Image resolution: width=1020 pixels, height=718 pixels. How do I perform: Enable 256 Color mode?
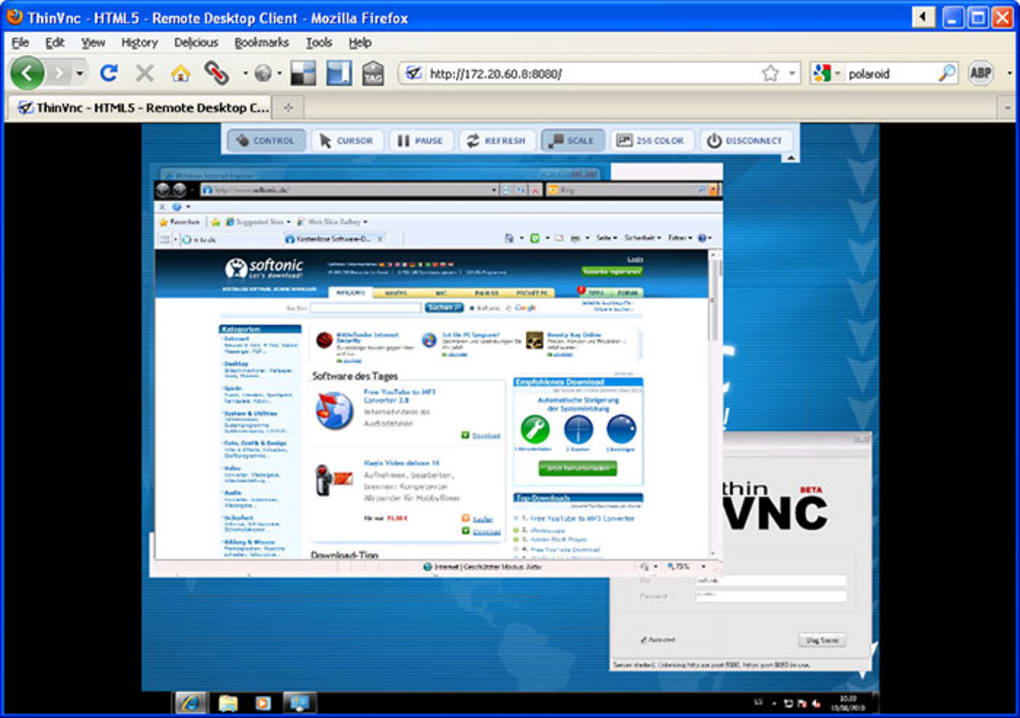pyautogui.click(x=652, y=140)
